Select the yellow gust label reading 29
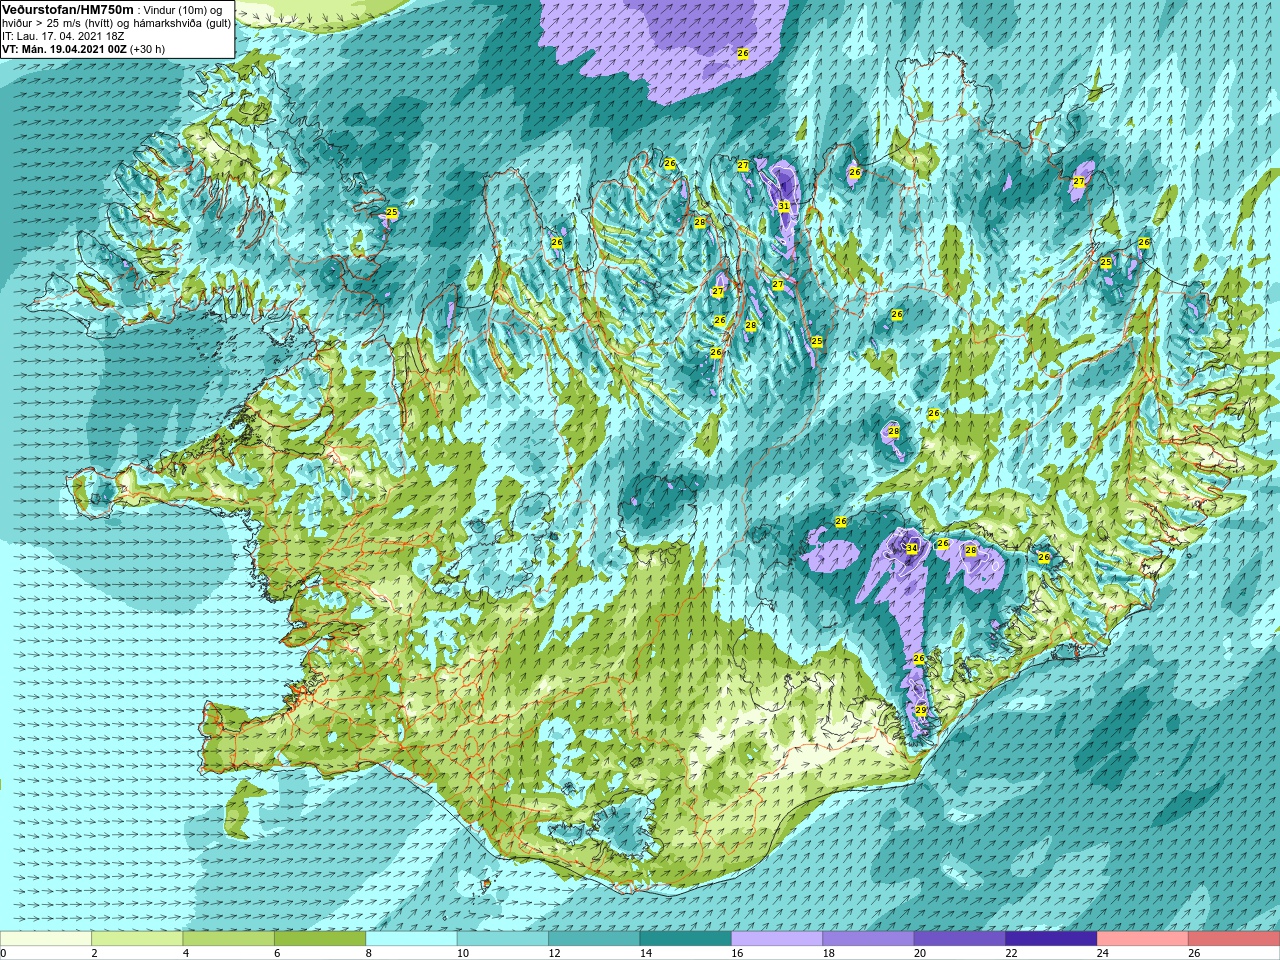 tap(921, 710)
